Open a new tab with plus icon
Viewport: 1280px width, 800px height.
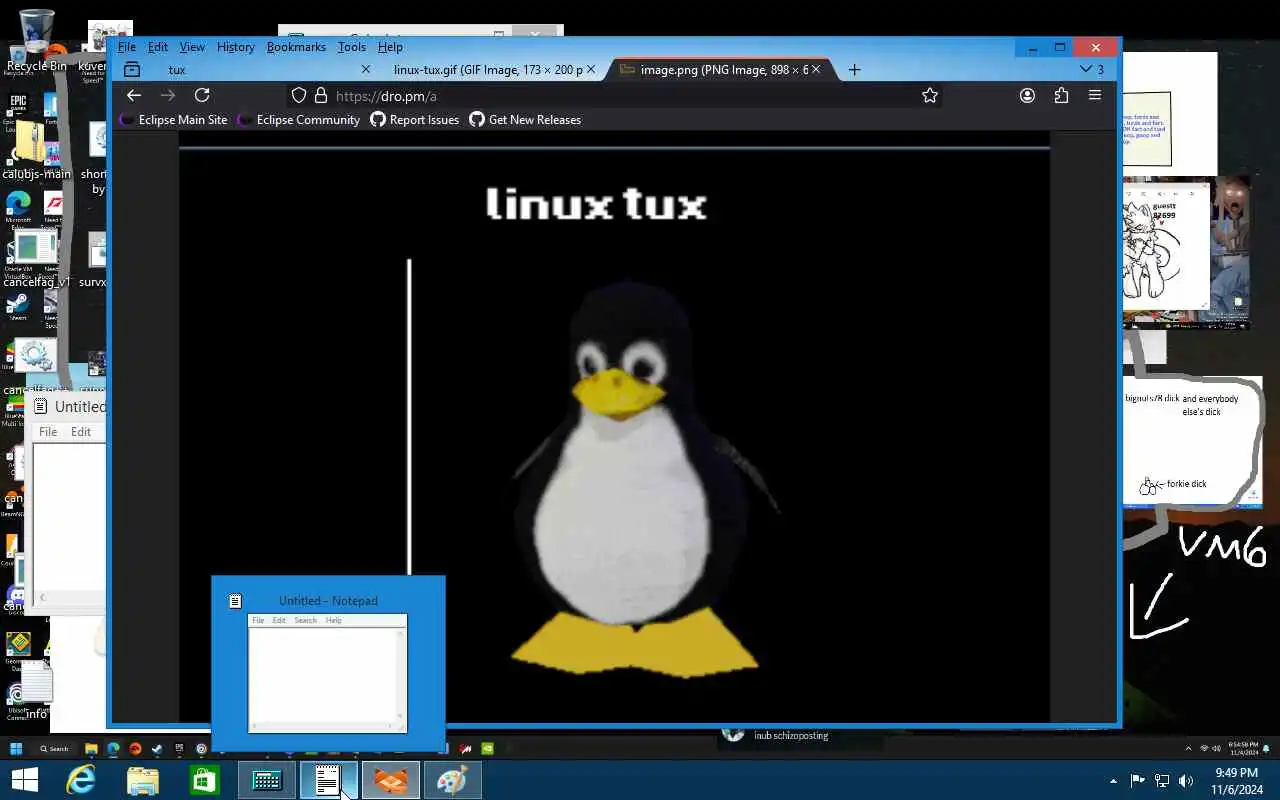(854, 69)
